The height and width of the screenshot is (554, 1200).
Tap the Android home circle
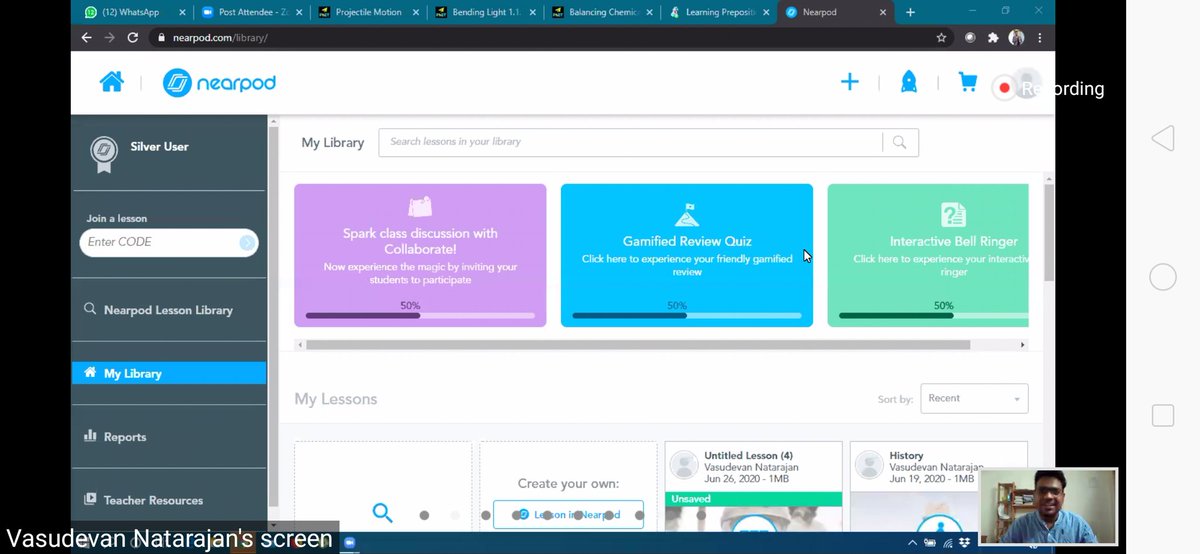coord(1162,277)
